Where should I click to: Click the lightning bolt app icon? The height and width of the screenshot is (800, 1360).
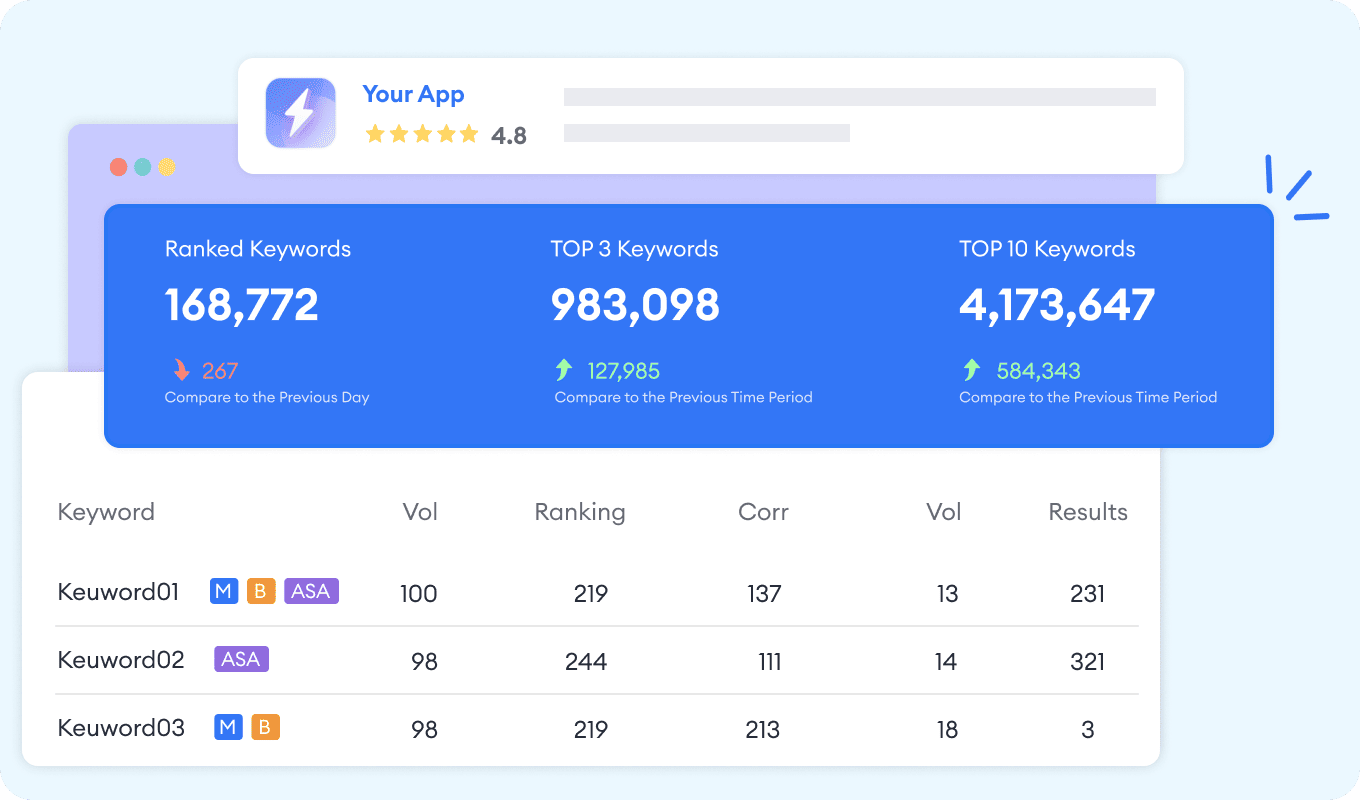300,113
